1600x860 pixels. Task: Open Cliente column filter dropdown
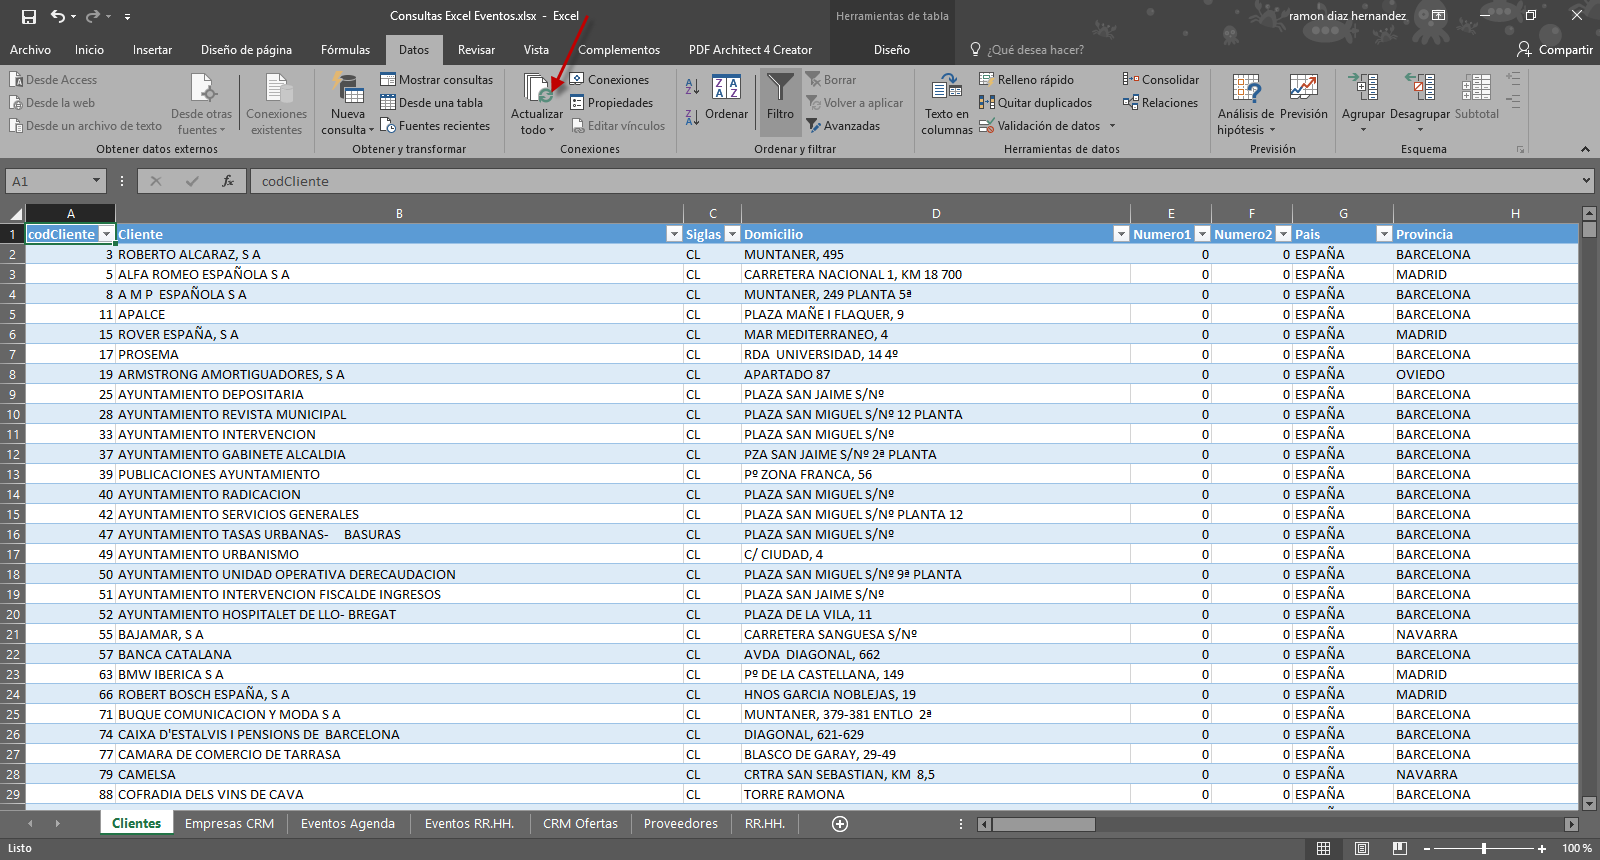674,234
